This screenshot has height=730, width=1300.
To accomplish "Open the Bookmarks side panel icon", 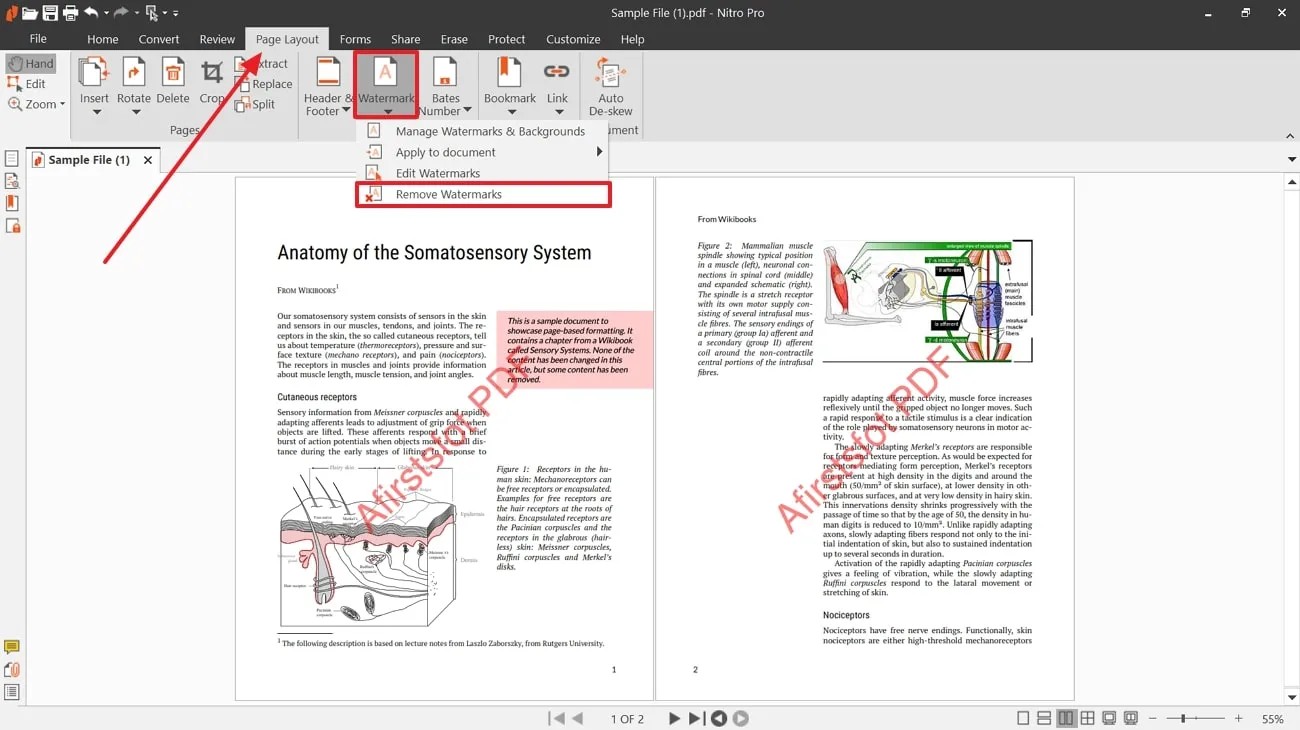I will [x=12, y=203].
